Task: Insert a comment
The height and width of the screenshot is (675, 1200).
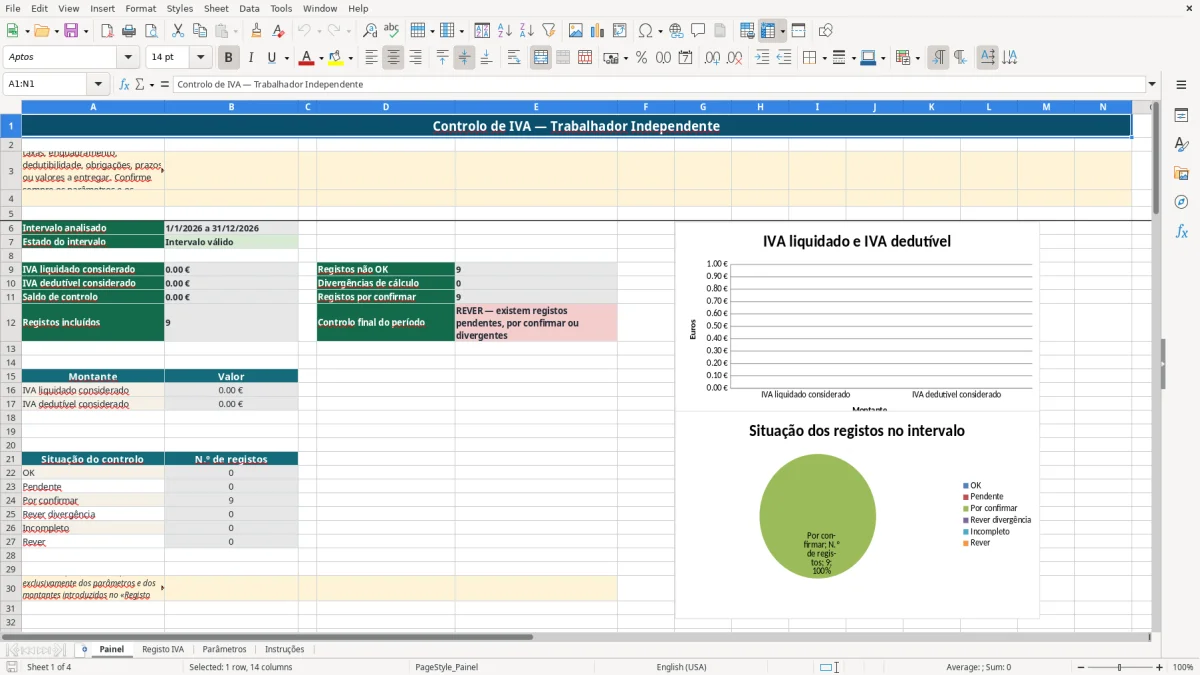Action: pos(698,31)
